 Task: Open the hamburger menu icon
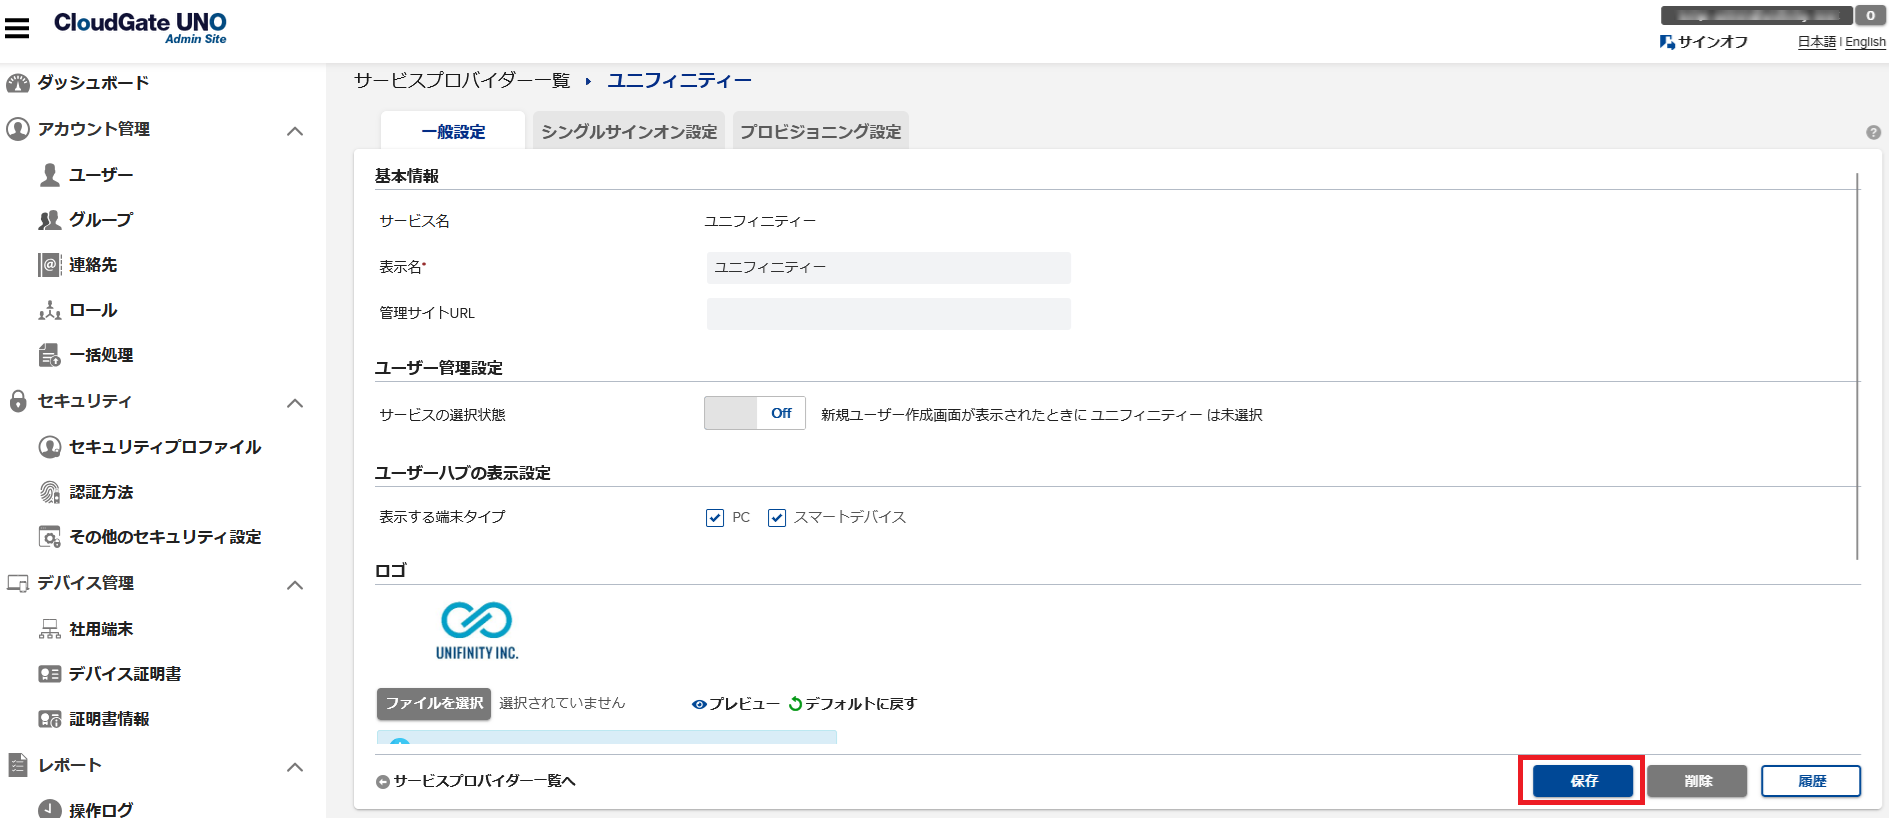click(x=17, y=28)
